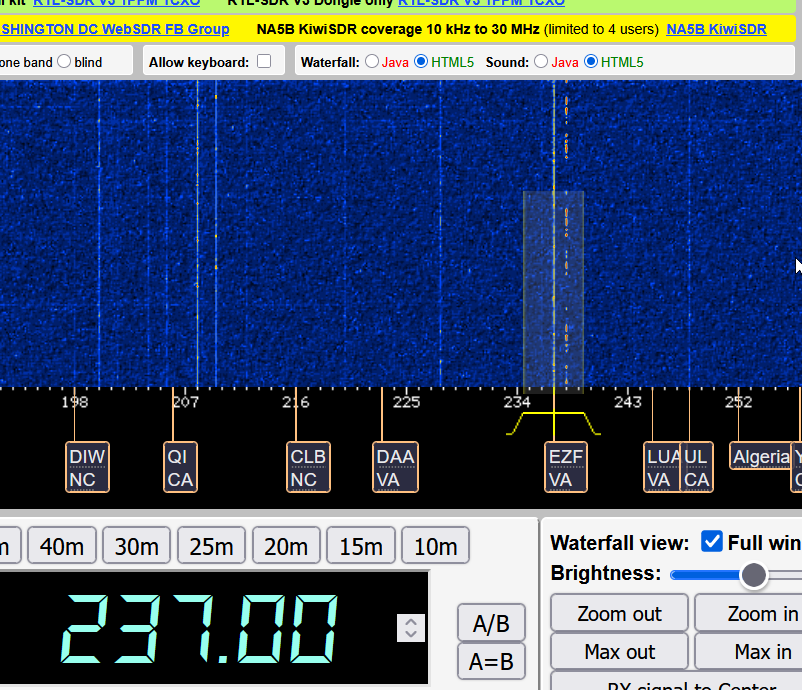Click the Algeria station label

(x=760, y=456)
